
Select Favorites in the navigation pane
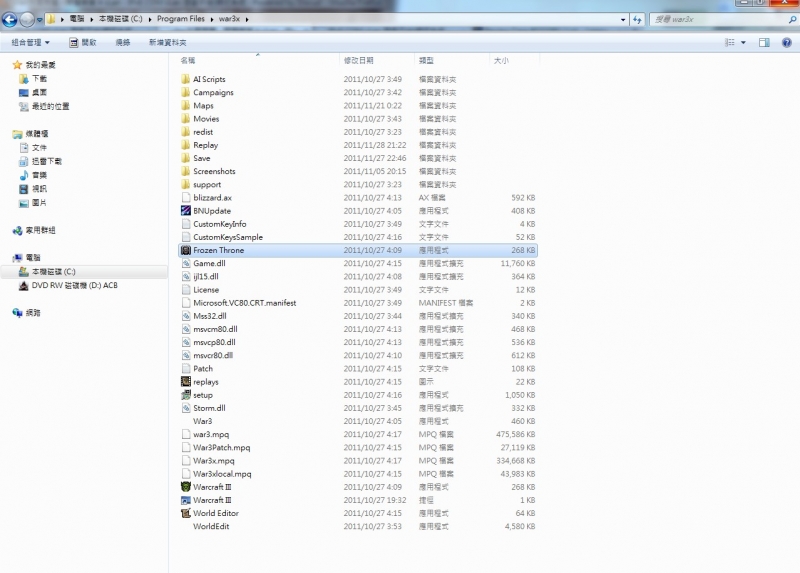(40, 65)
